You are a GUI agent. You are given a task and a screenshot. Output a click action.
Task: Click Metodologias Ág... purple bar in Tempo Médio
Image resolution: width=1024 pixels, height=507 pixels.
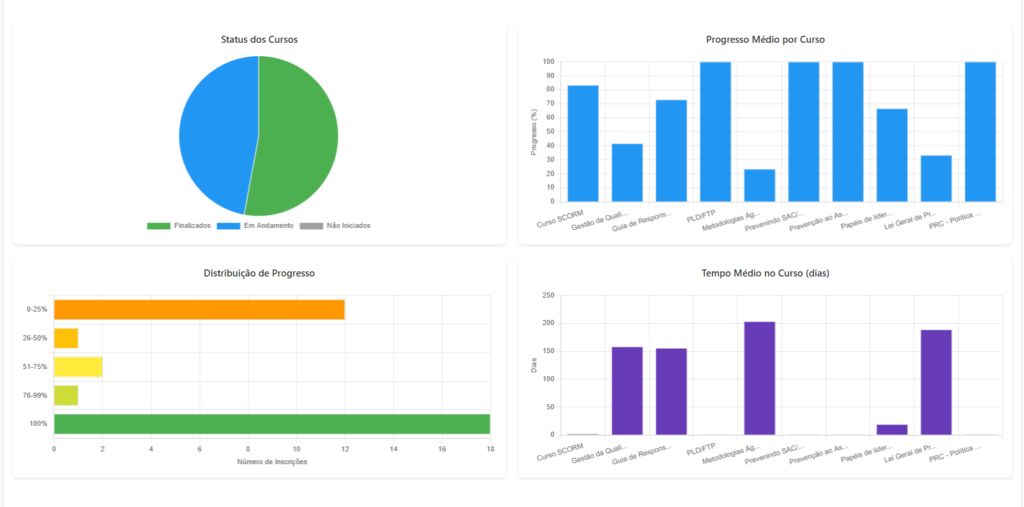(759, 378)
